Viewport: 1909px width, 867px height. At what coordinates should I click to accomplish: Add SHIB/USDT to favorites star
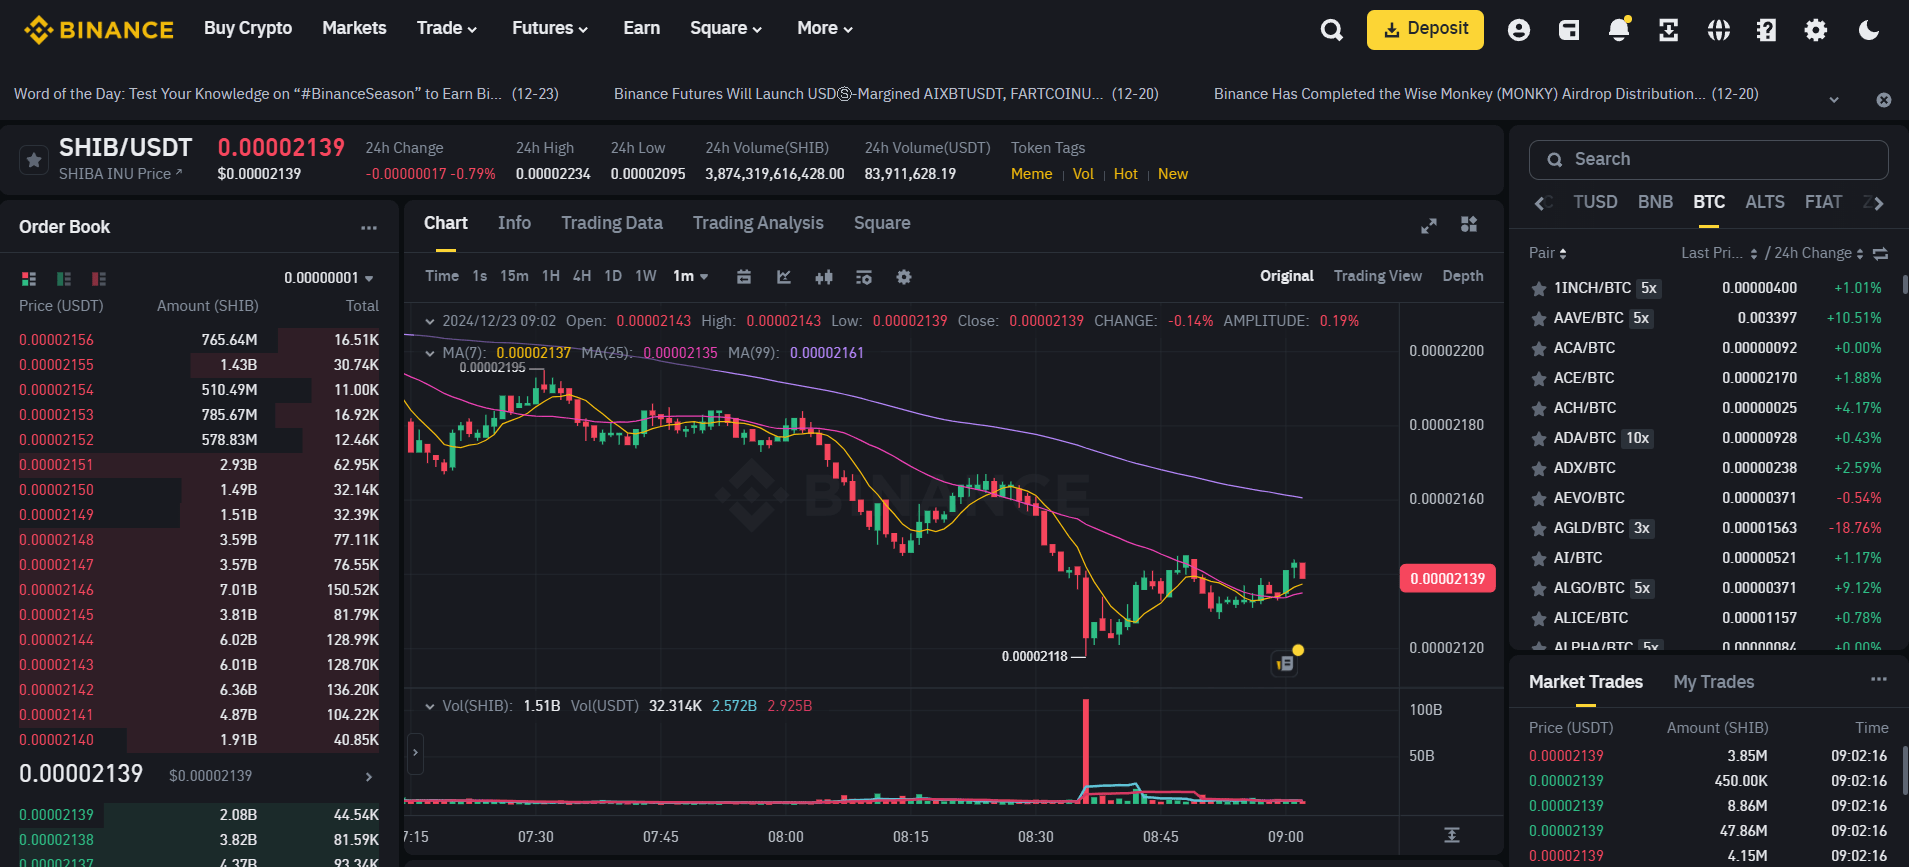[x=34, y=160]
